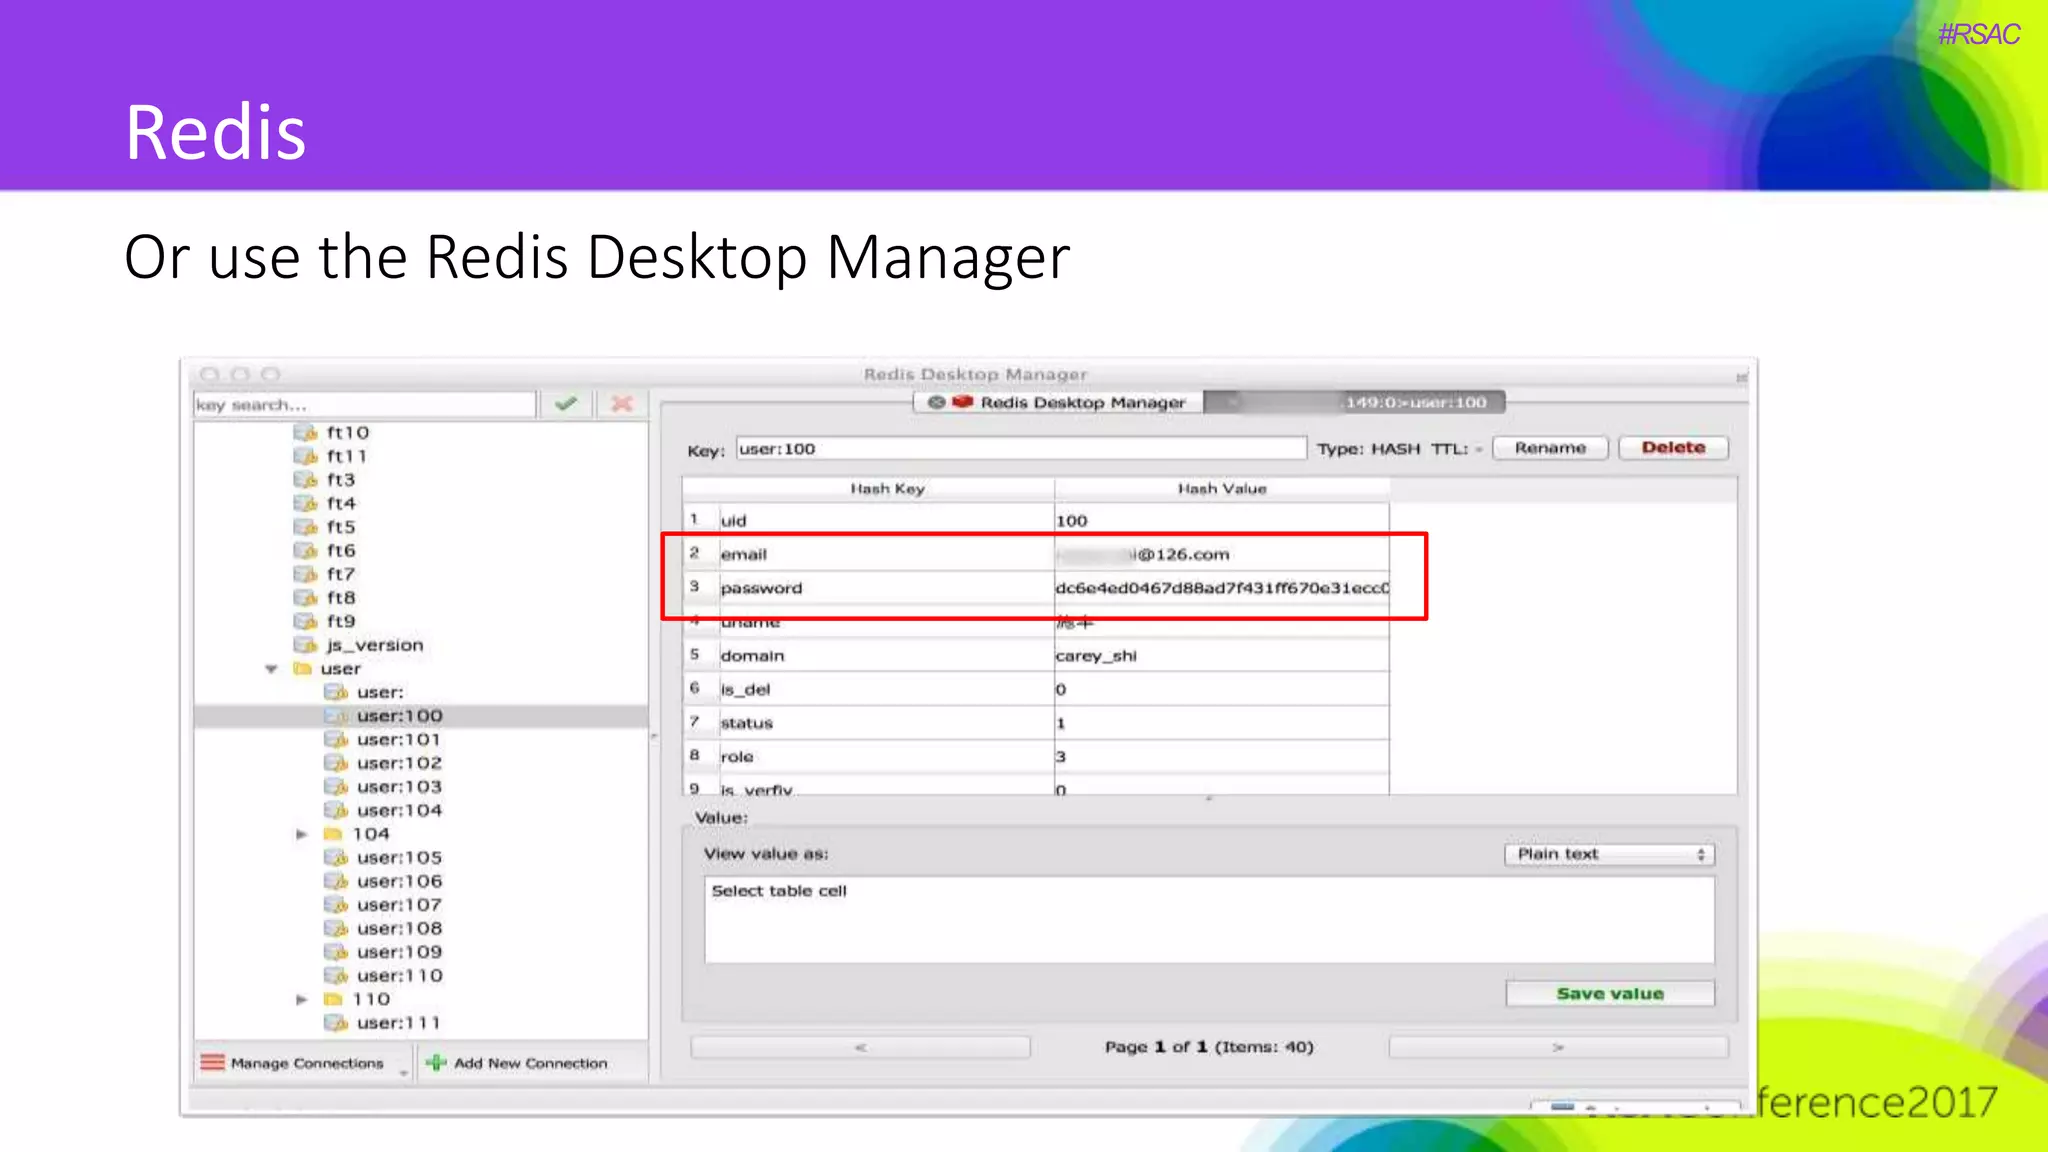The image size is (2048, 1152).
Task: Open the Plain text view dropdown
Action: tap(1610, 854)
